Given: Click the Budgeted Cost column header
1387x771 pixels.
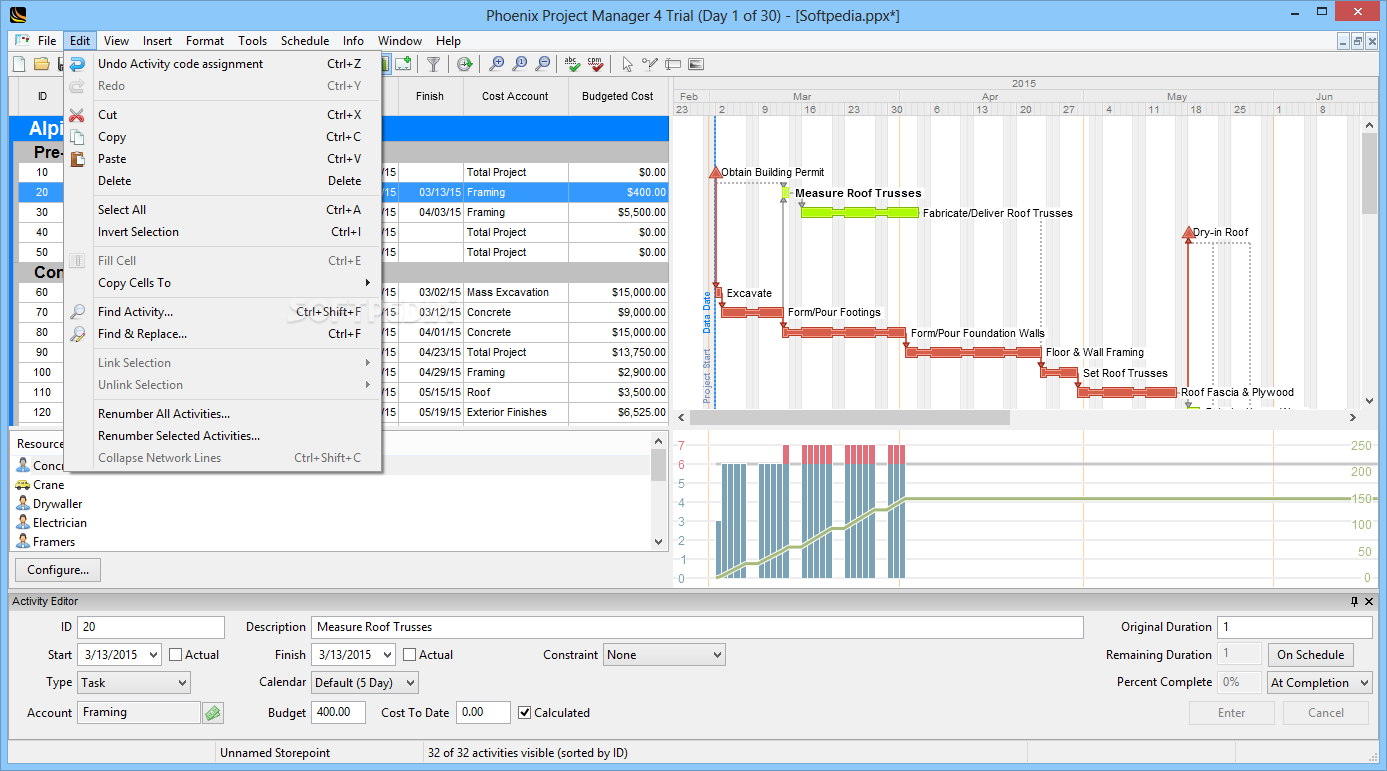Looking at the screenshot, I should click(x=618, y=97).
